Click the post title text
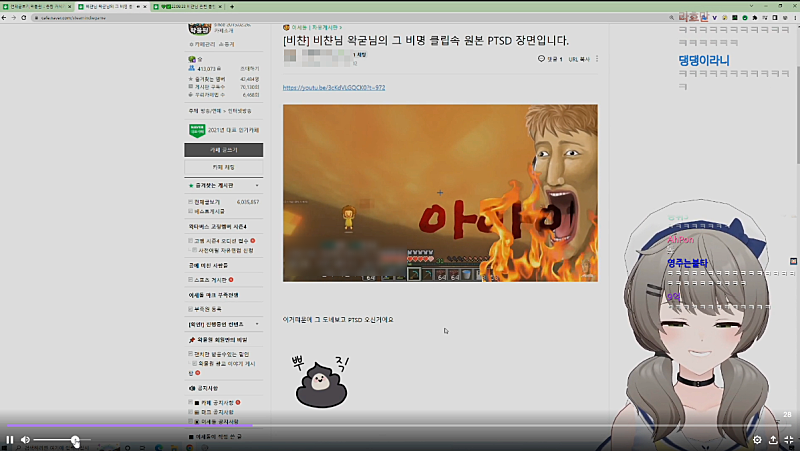The width and height of the screenshot is (800, 451). (x=426, y=40)
